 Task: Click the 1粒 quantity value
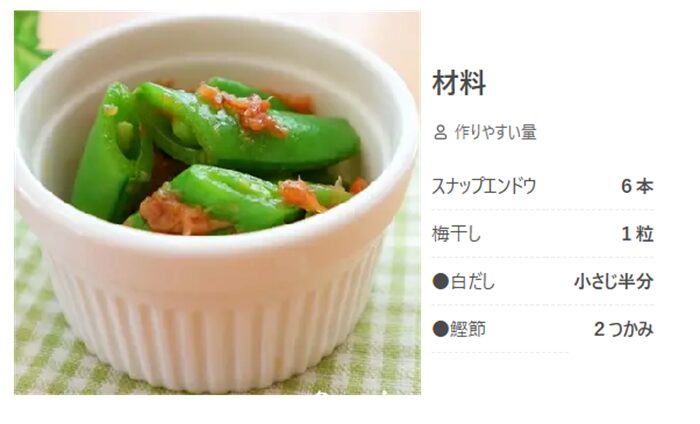[x=638, y=234]
